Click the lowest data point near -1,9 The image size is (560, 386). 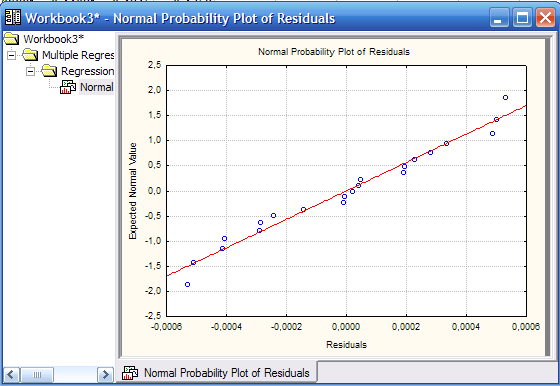tap(188, 285)
